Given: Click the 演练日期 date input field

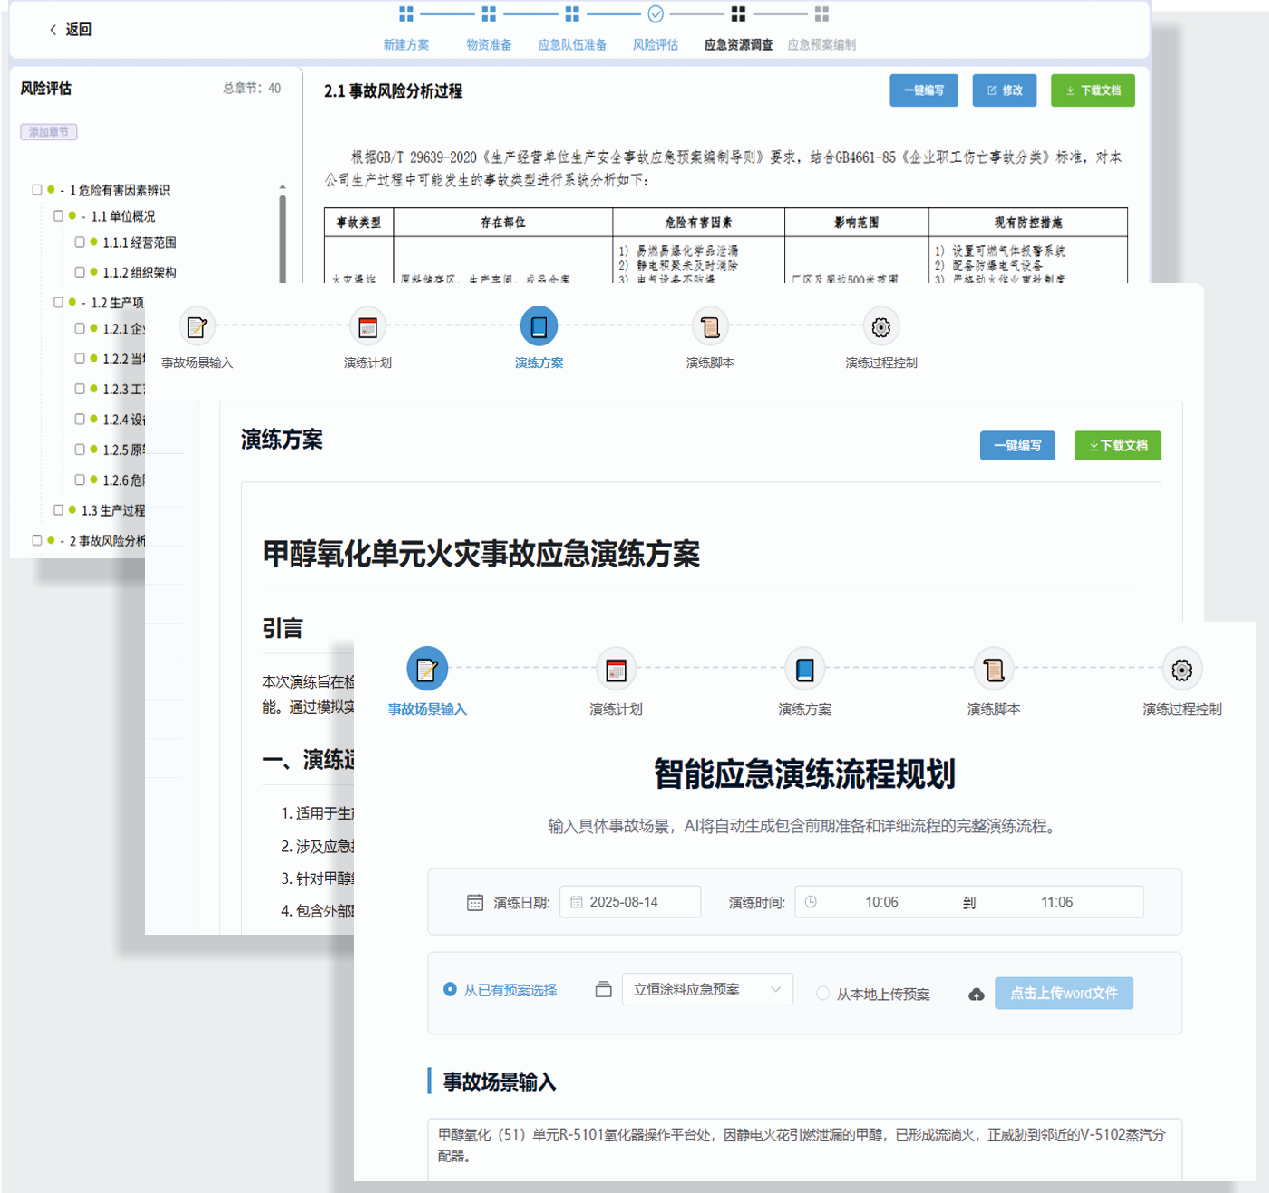Looking at the screenshot, I should [630, 902].
